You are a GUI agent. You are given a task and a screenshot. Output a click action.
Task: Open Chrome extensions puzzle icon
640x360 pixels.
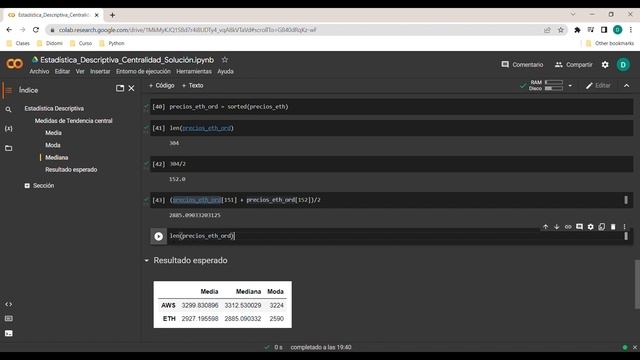pyautogui.click(x=577, y=30)
